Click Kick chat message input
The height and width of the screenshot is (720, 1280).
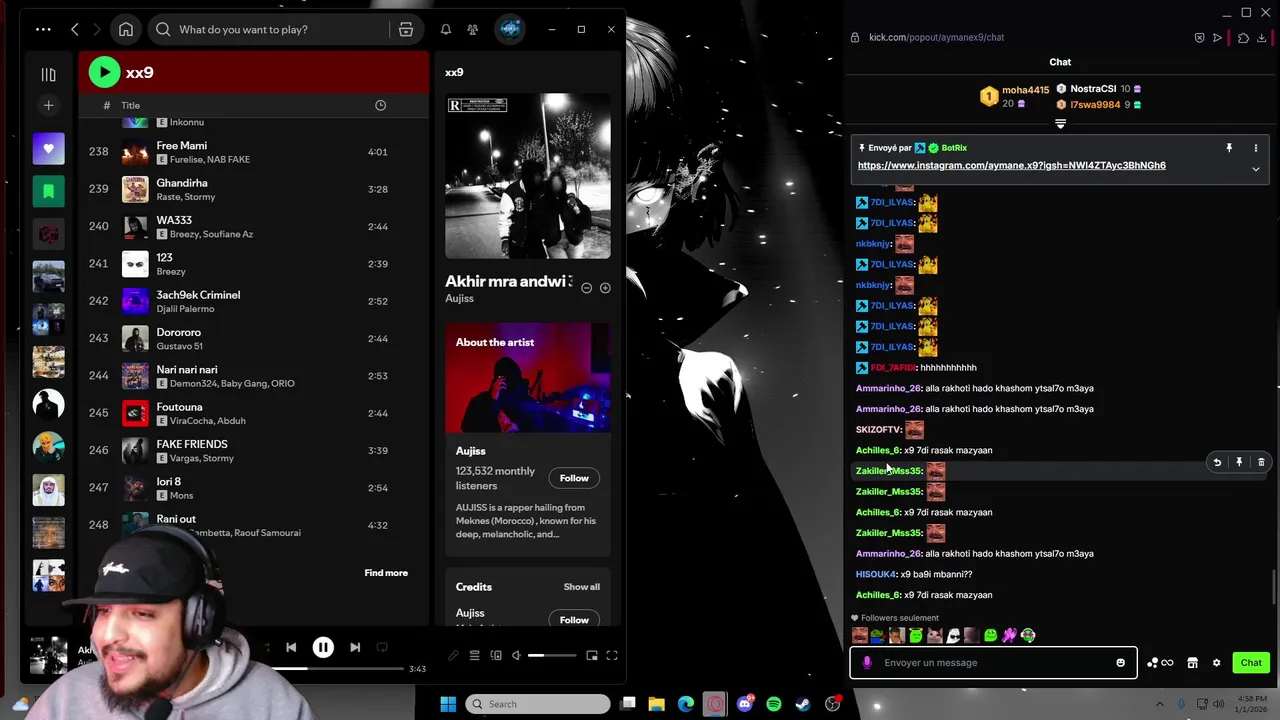[993, 662]
